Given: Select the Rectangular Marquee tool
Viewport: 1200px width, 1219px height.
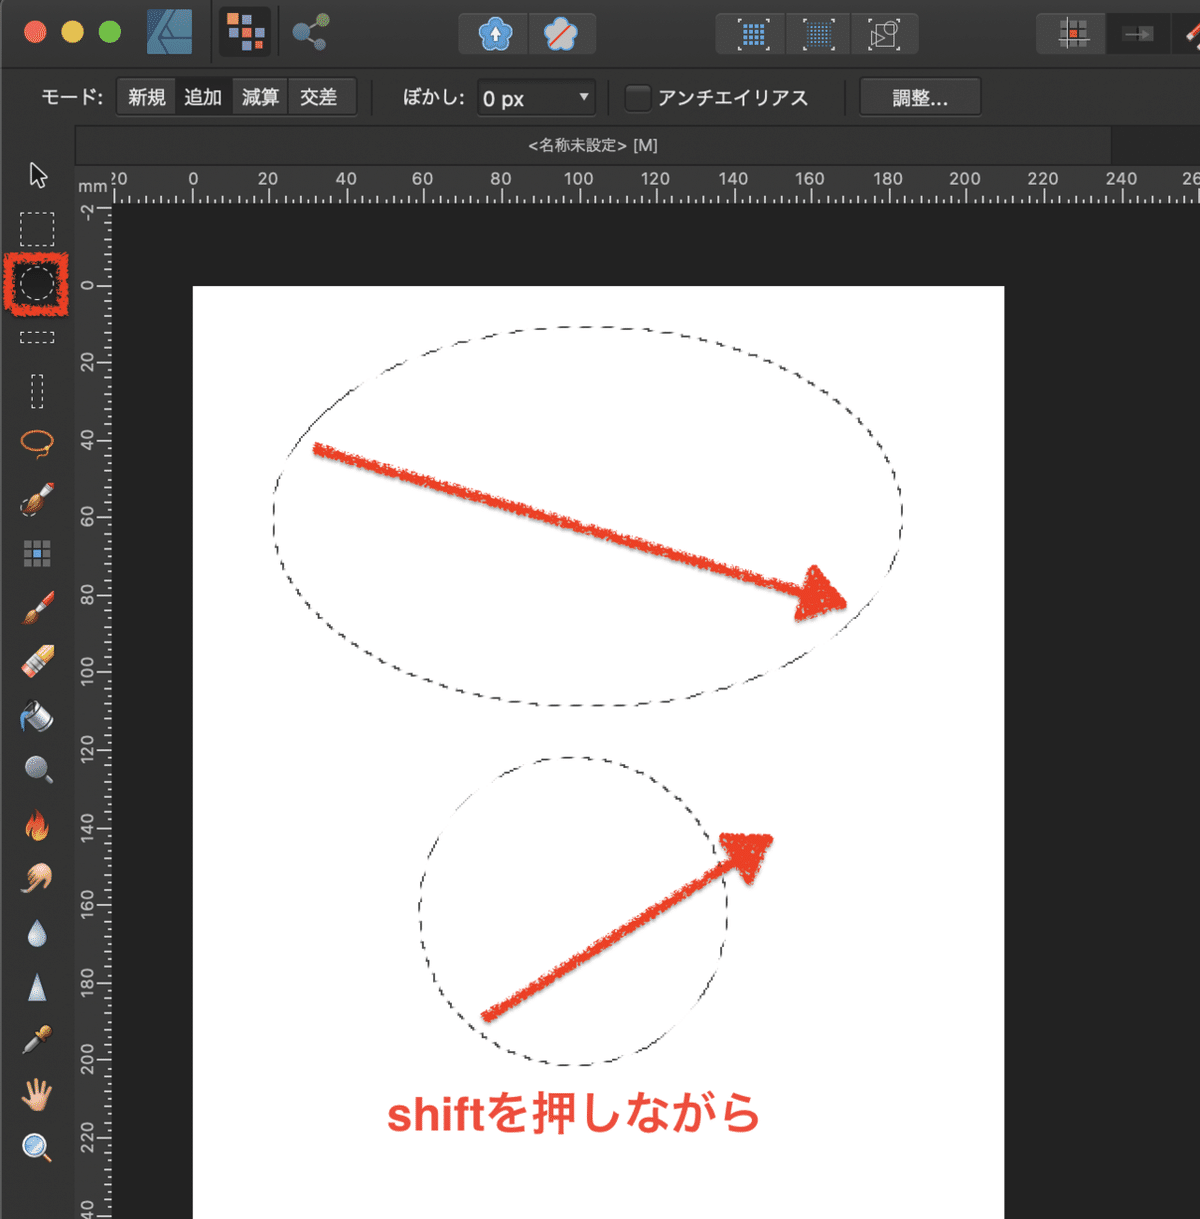Looking at the screenshot, I should (38, 229).
